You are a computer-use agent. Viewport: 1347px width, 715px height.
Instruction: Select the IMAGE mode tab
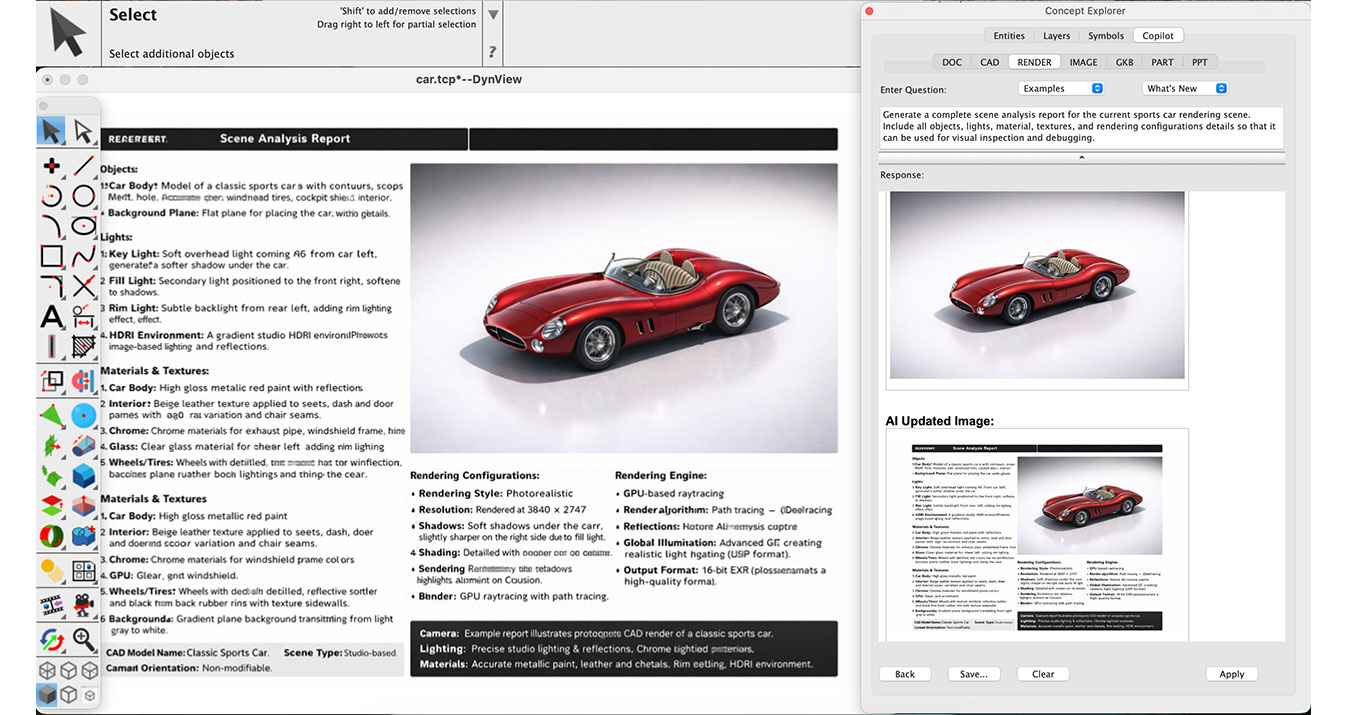click(1083, 62)
